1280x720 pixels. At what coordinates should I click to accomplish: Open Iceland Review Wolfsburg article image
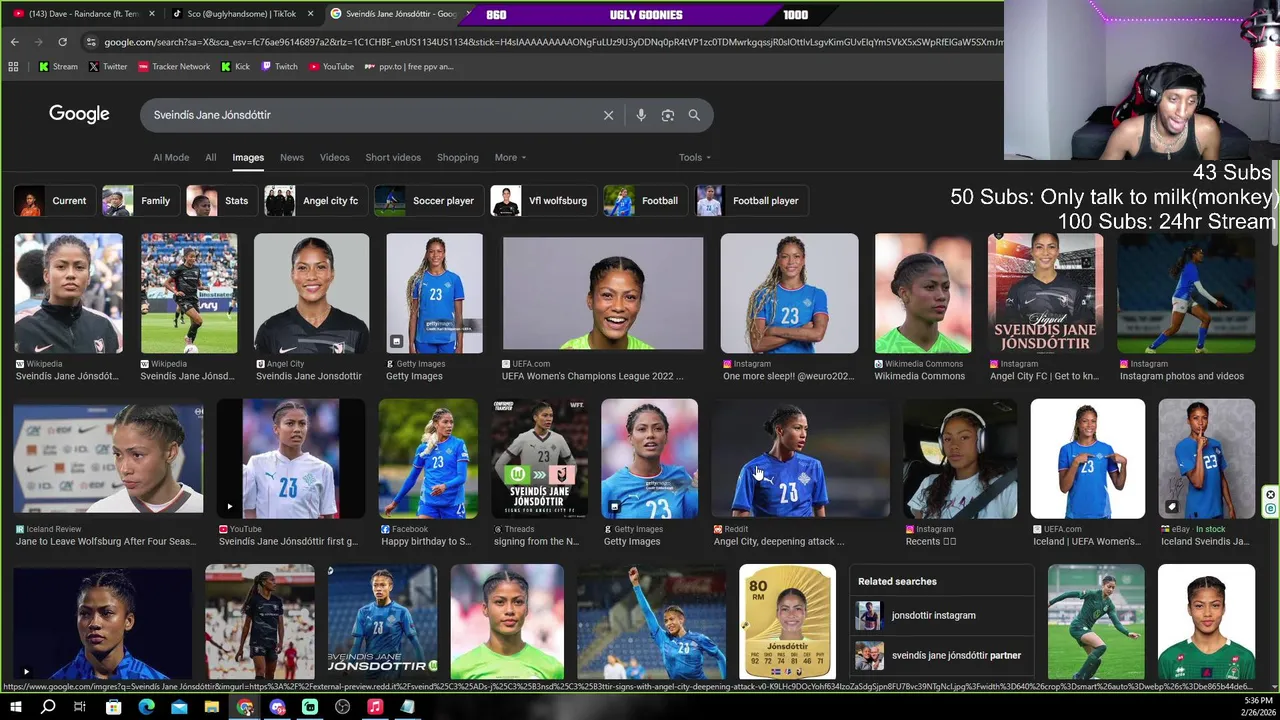[108, 459]
